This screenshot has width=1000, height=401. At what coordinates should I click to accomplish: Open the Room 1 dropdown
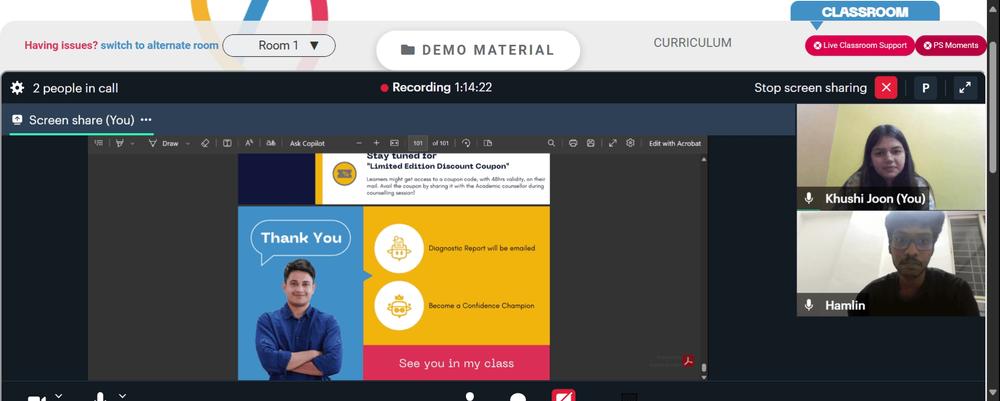[x=279, y=45]
